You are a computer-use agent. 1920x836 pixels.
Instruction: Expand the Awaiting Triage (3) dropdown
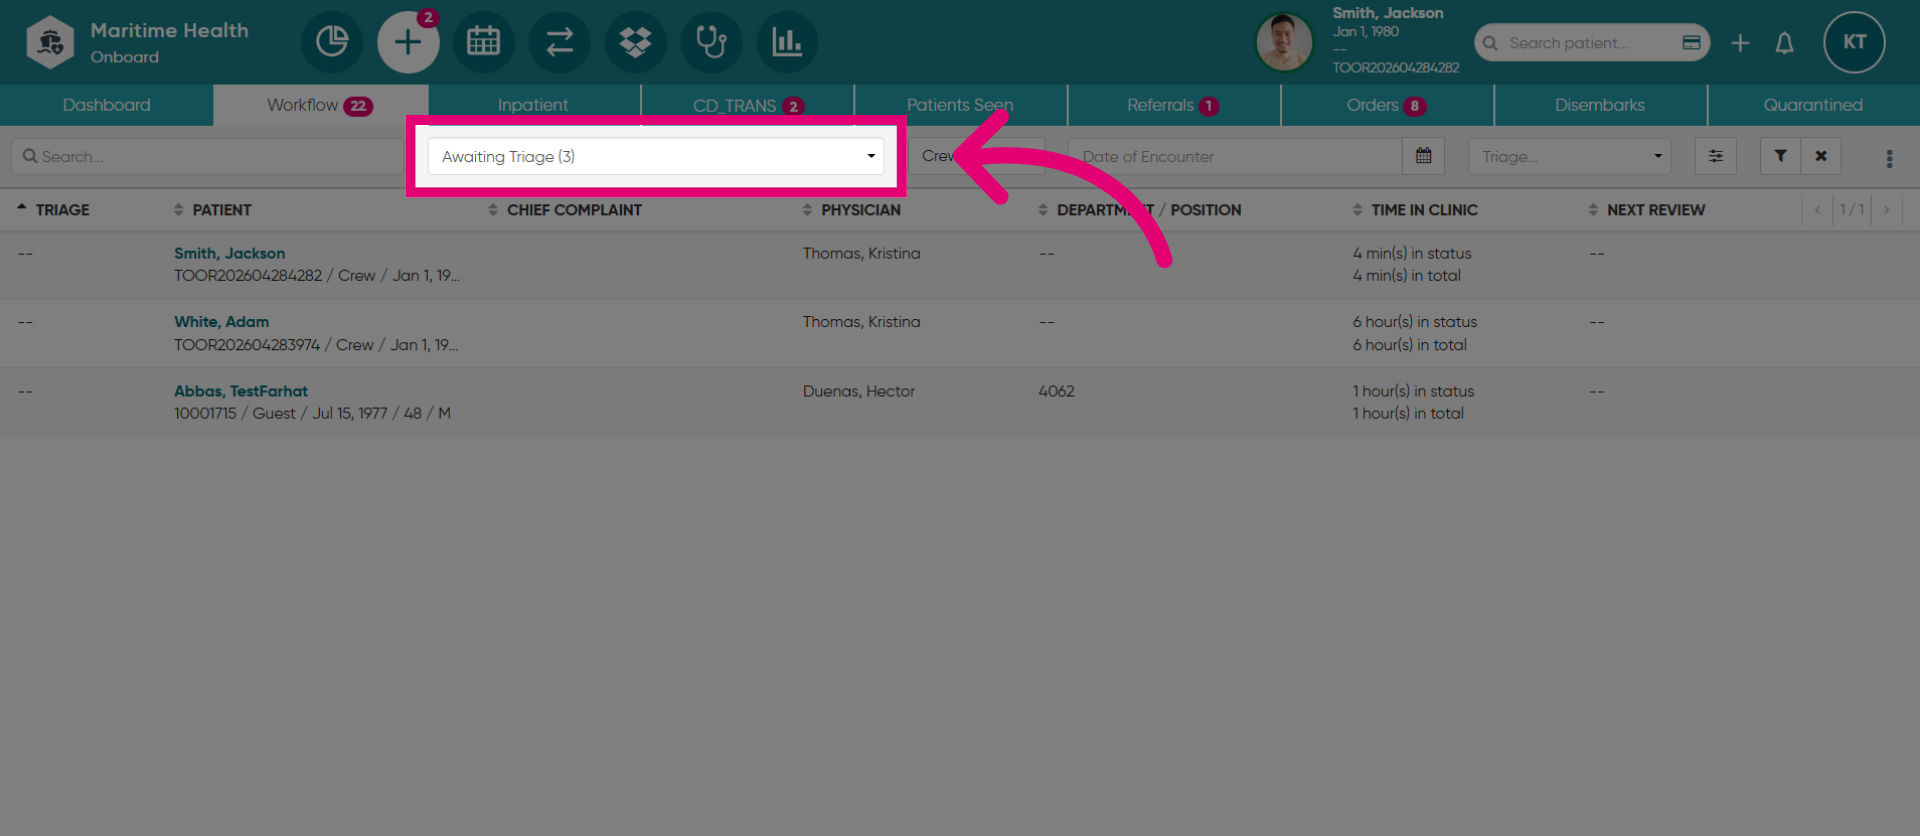(656, 156)
